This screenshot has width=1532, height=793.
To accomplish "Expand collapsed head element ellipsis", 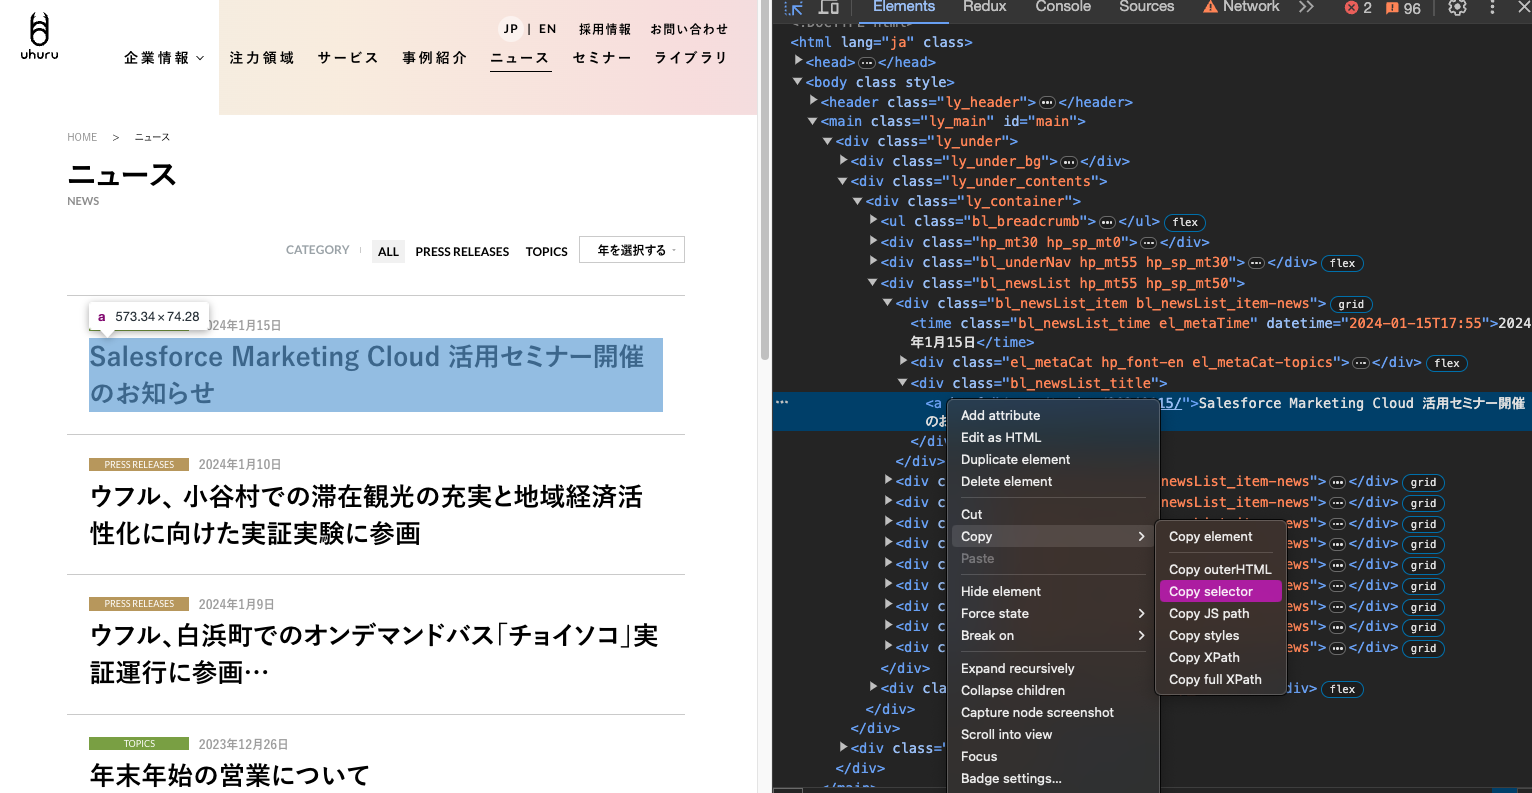I will point(866,62).
